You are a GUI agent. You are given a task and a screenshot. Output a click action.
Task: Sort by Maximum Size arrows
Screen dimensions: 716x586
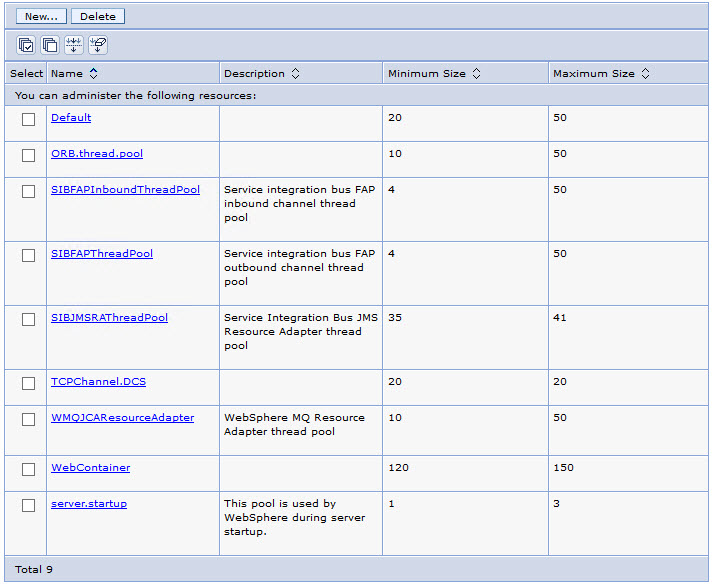[x=645, y=74]
